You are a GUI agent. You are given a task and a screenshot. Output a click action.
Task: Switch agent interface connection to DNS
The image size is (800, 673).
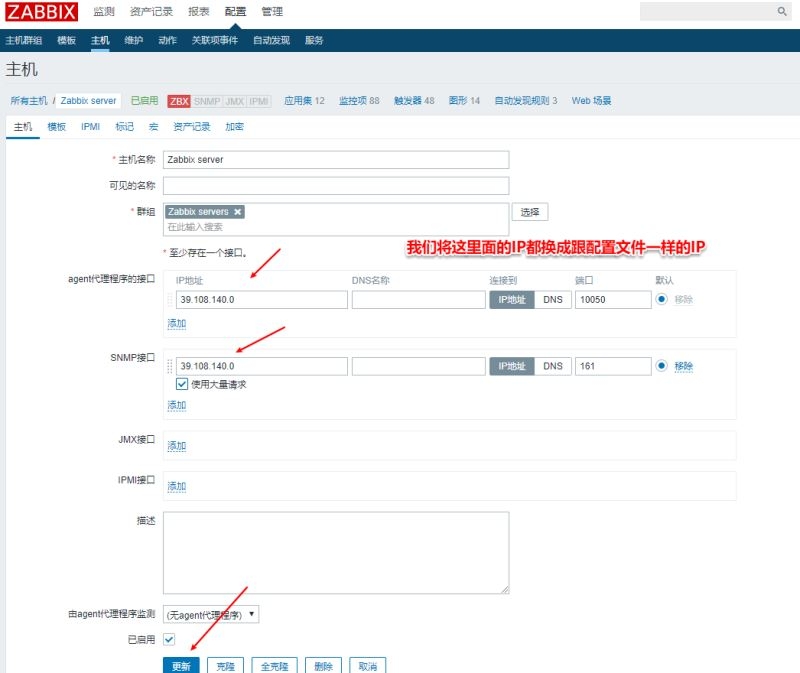pos(552,299)
